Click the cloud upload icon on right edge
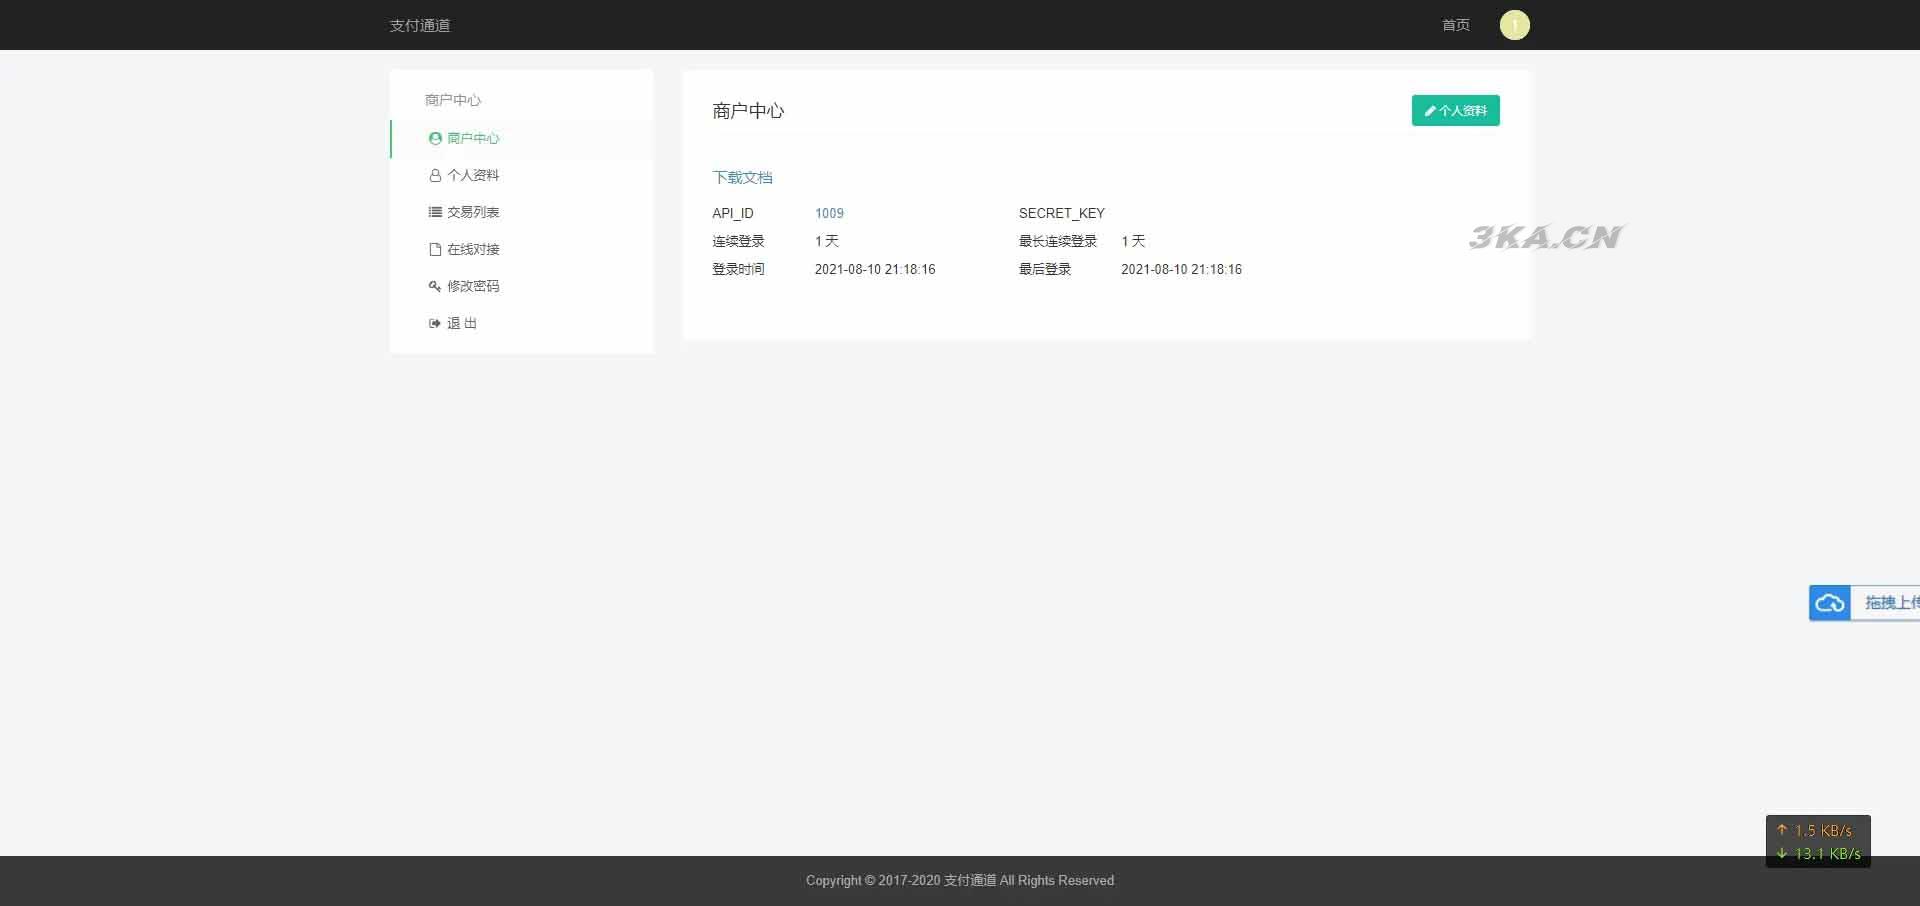 pyautogui.click(x=1830, y=603)
